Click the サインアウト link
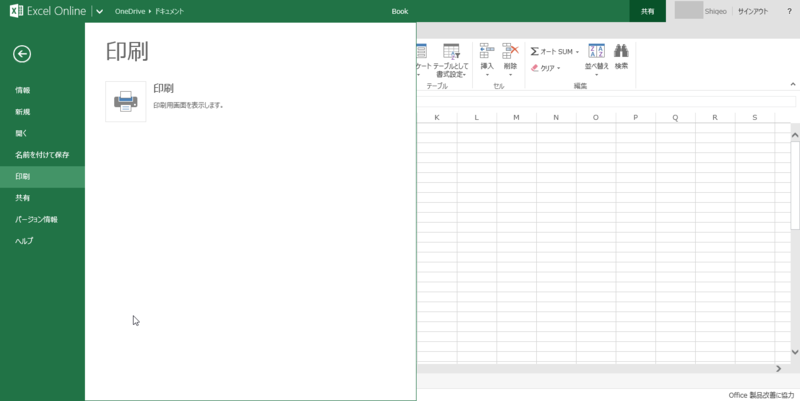The height and width of the screenshot is (401, 800). (x=753, y=11)
